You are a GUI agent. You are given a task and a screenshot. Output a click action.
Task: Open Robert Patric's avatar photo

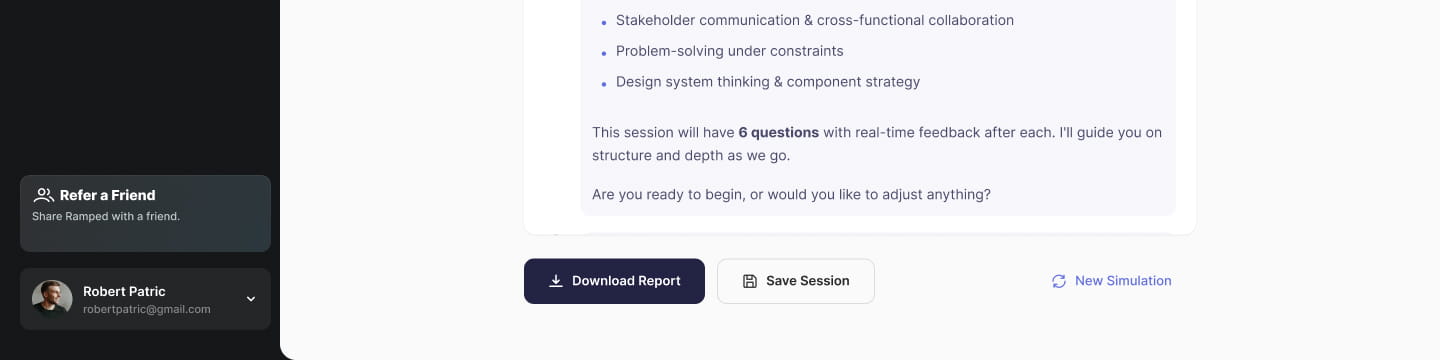tap(52, 298)
